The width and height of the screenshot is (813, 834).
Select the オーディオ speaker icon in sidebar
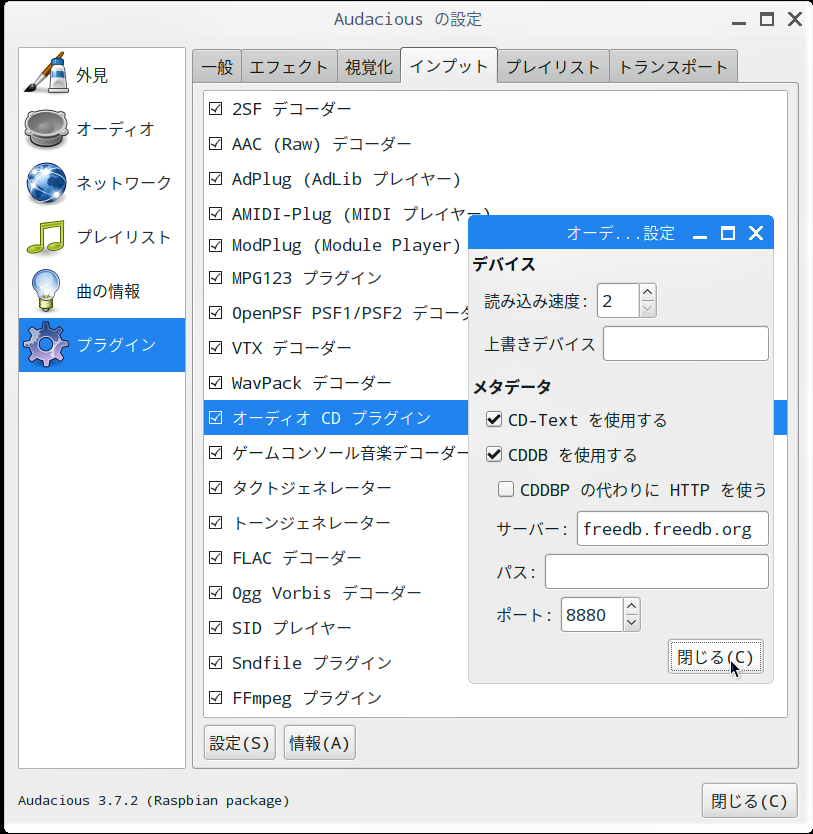(46, 129)
